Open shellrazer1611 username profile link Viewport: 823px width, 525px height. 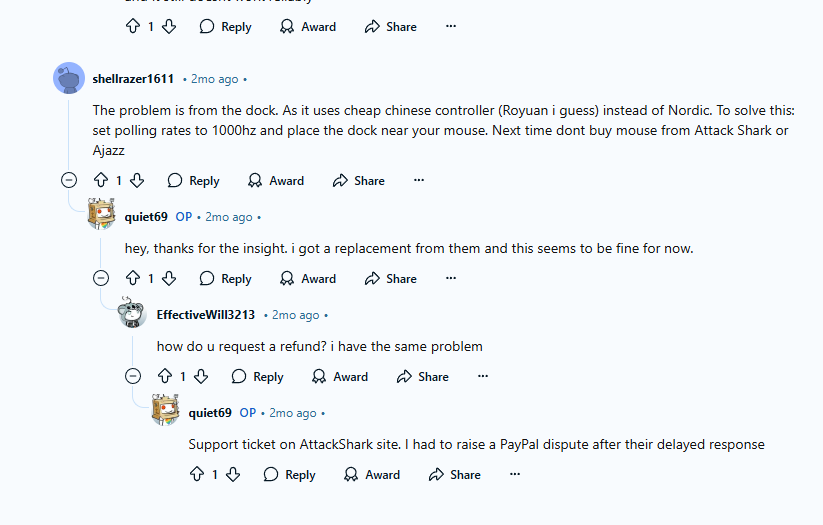tap(133, 79)
